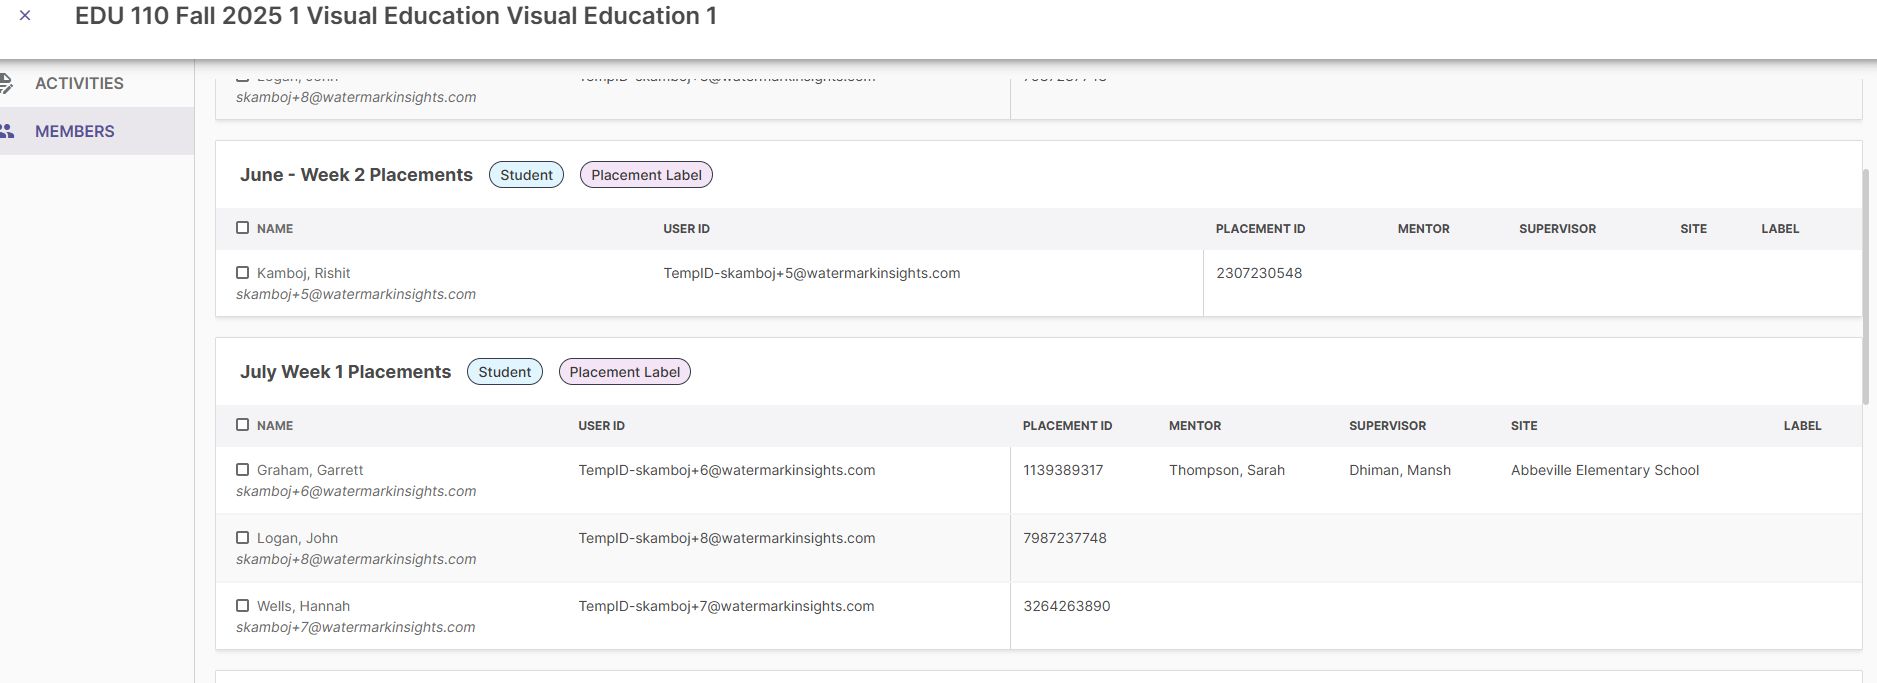Image resolution: width=1877 pixels, height=683 pixels.
Task: Click the June - Week 2 Placements heading
Action: (356, 175)
